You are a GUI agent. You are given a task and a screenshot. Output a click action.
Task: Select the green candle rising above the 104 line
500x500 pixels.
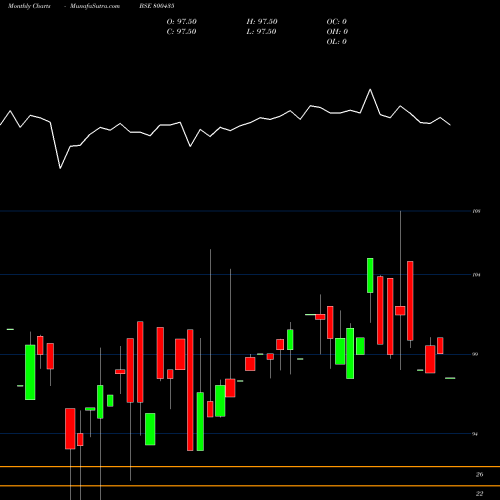coord(370,275)
